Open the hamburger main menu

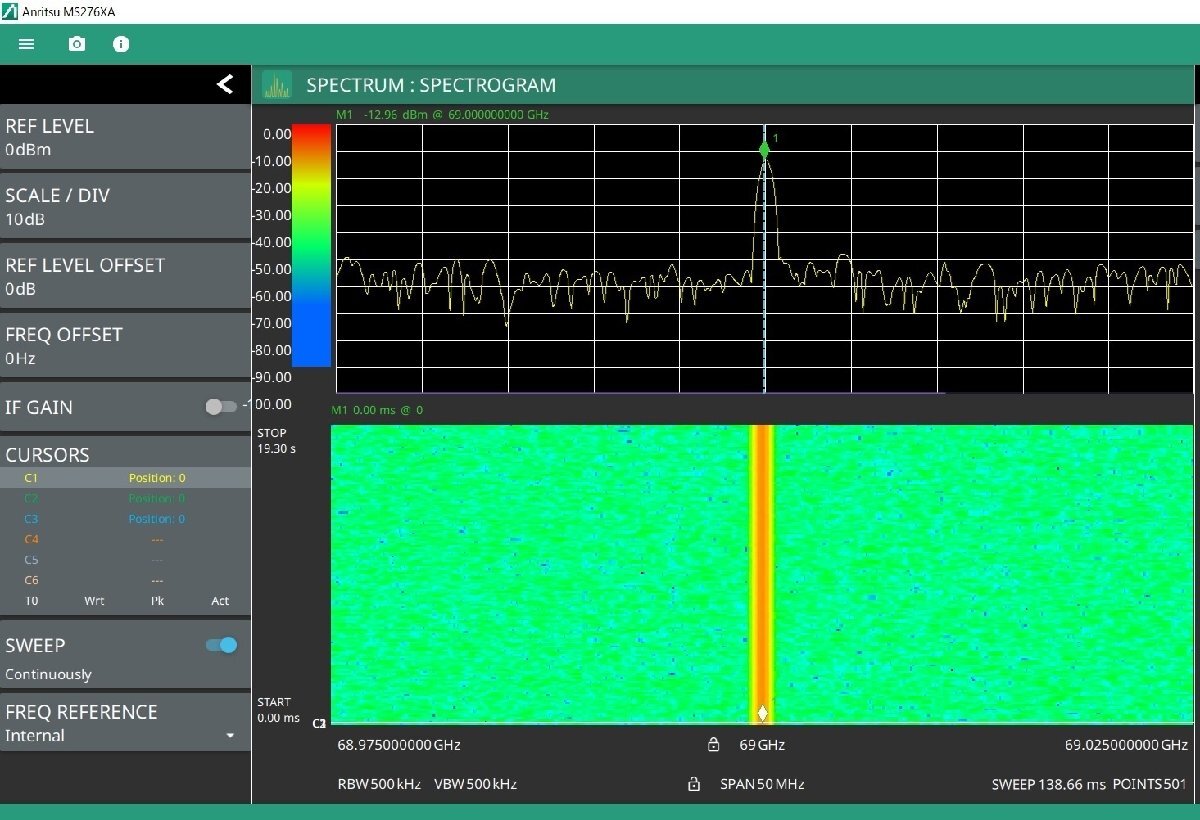click(27, 44)
